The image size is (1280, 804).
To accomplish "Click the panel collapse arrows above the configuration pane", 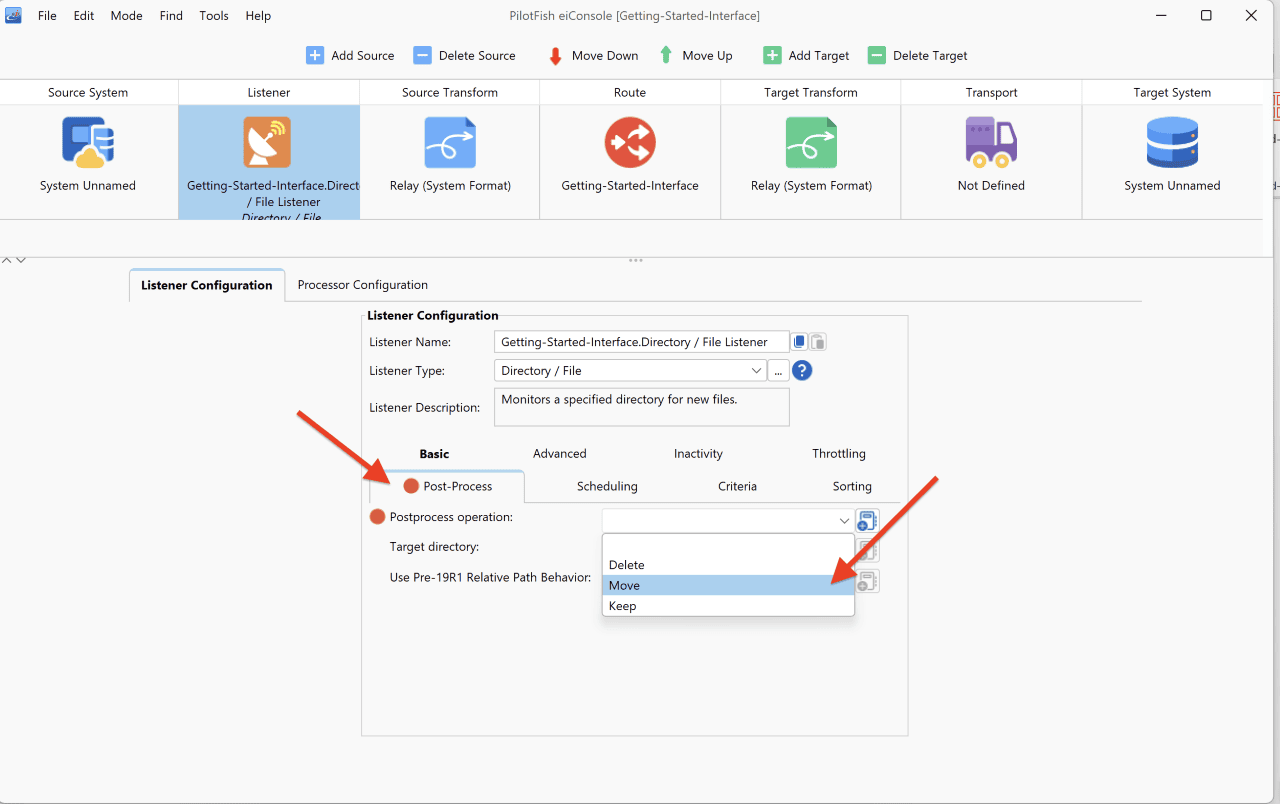I will pos(13,261).
